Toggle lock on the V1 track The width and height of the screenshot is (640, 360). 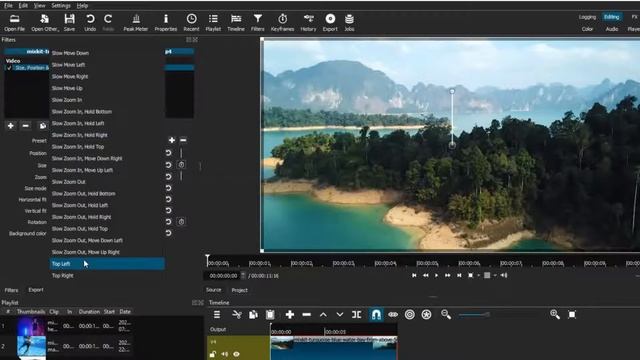(x=212, y=354)
